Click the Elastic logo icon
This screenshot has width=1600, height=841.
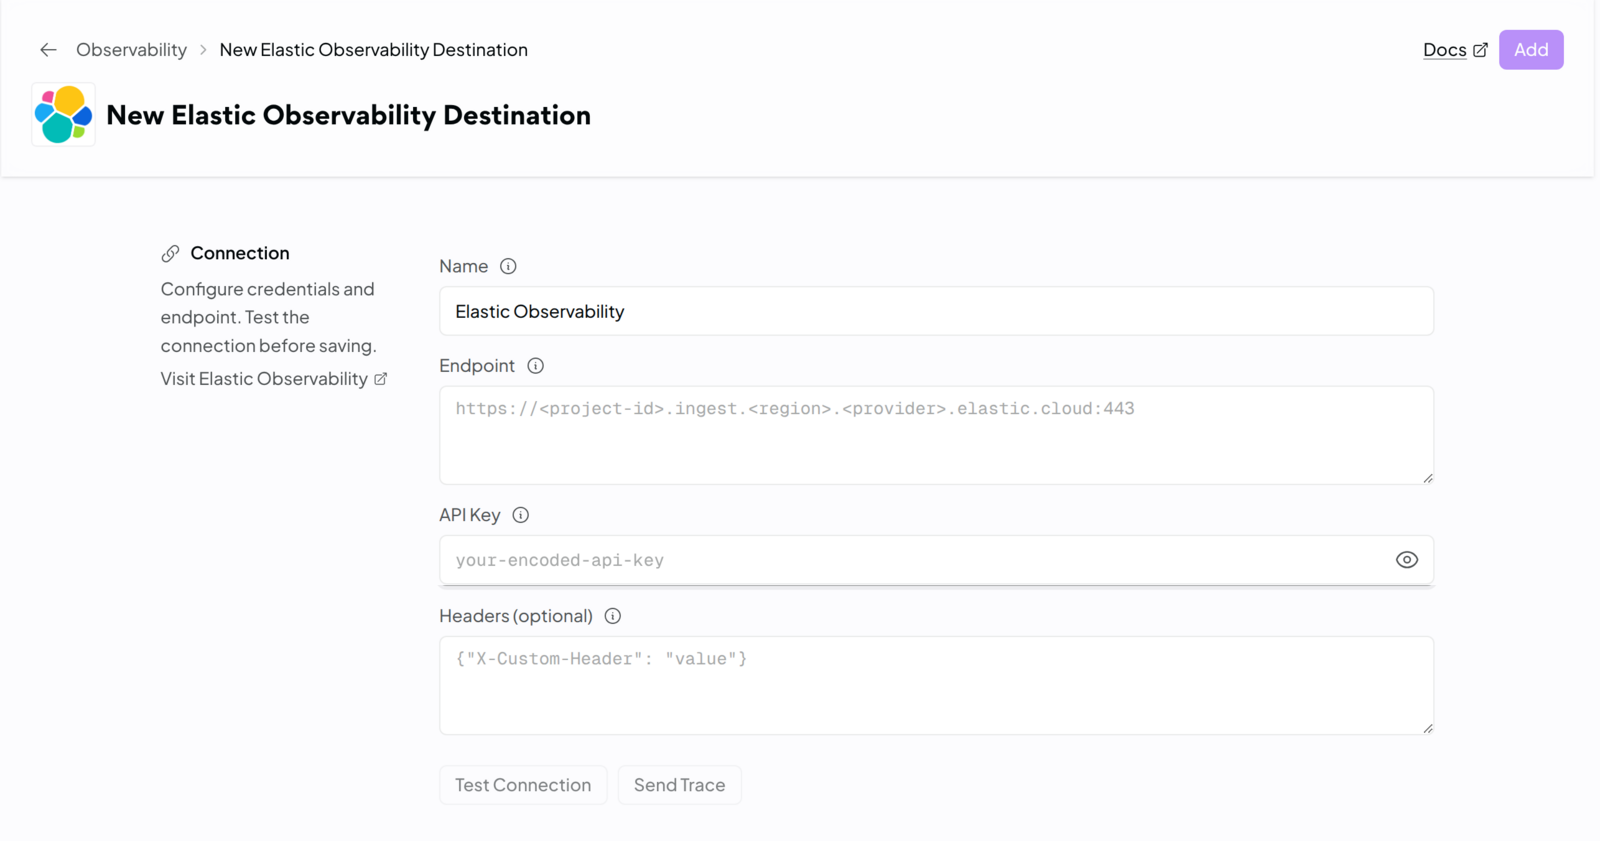click(63, 115)
